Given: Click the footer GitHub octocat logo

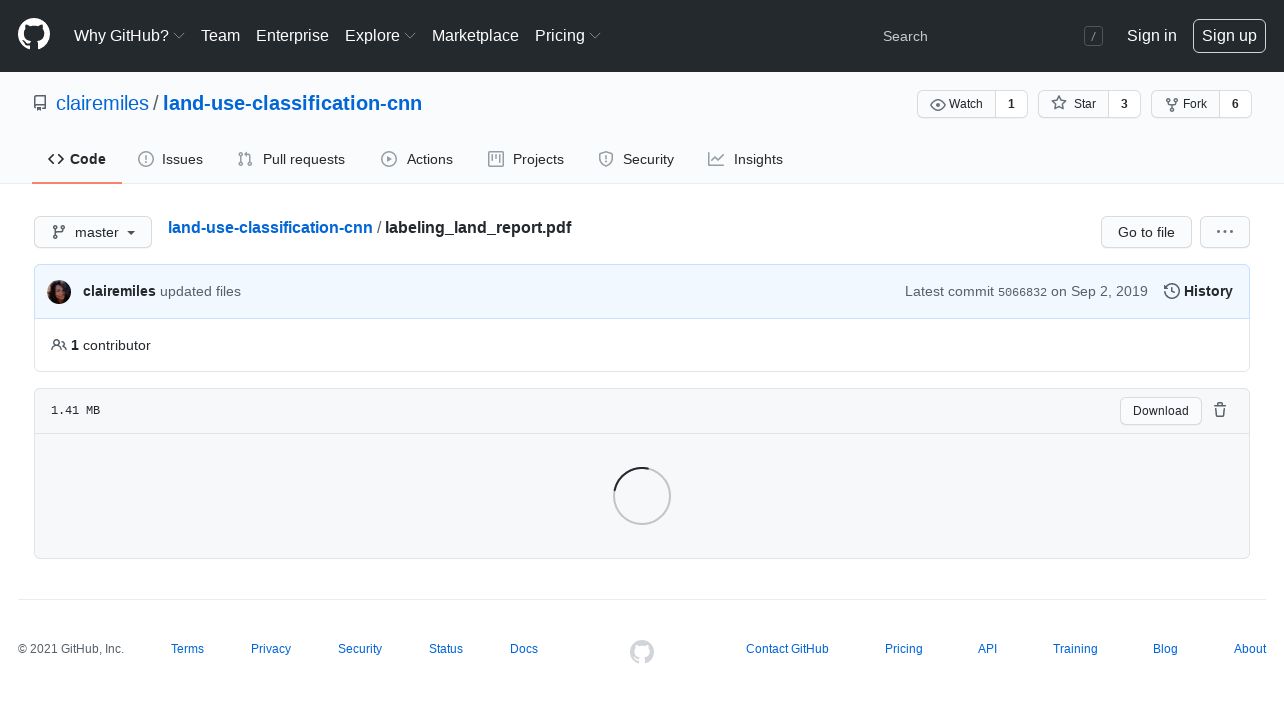Looking at the screenshot, I should [642, 652].
